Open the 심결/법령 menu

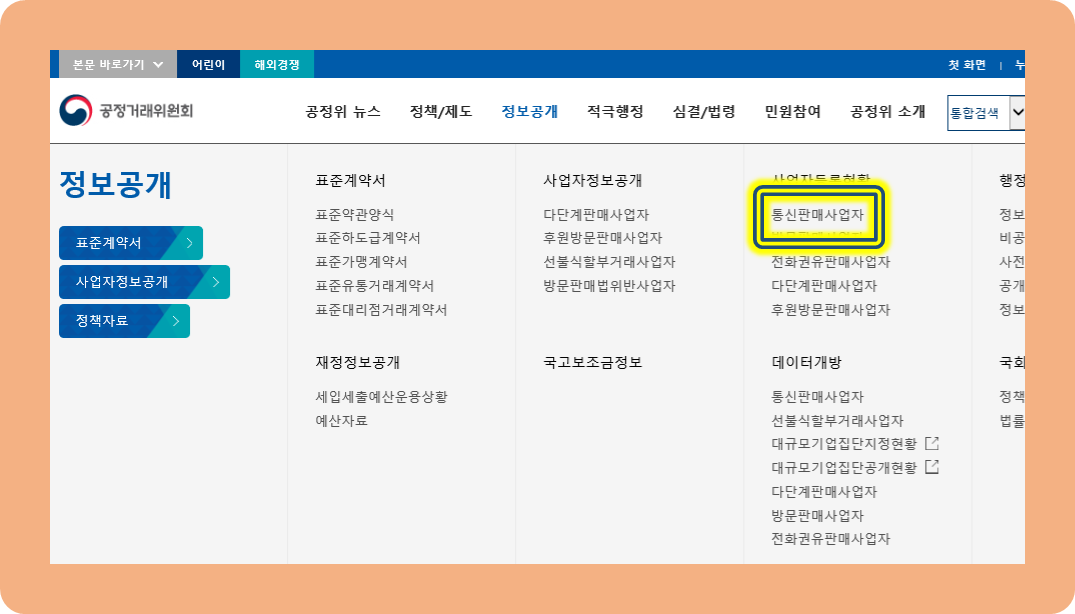[704, 112]
